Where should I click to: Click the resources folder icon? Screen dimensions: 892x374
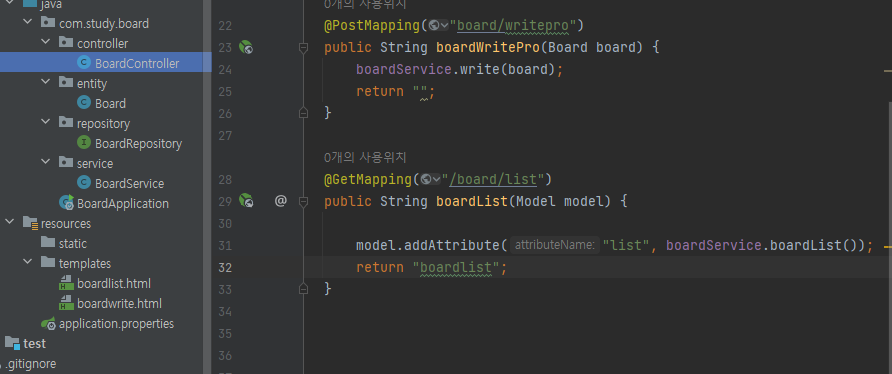point(30,223)
